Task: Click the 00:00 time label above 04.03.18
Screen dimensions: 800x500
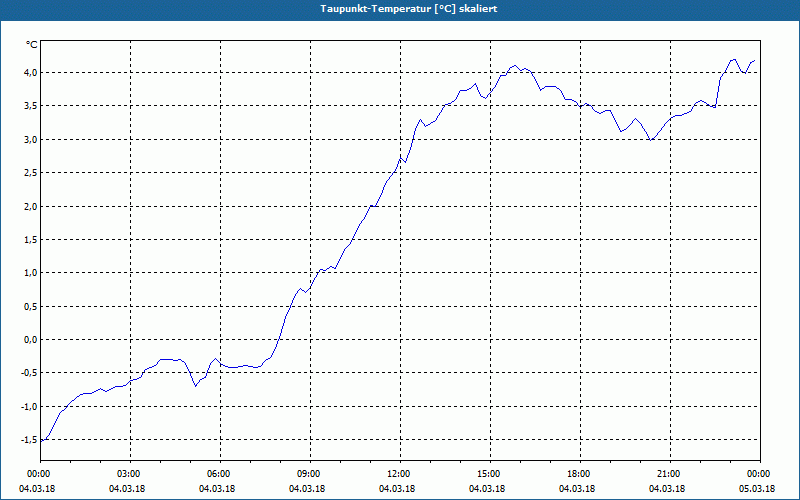Action: point(38,474)
